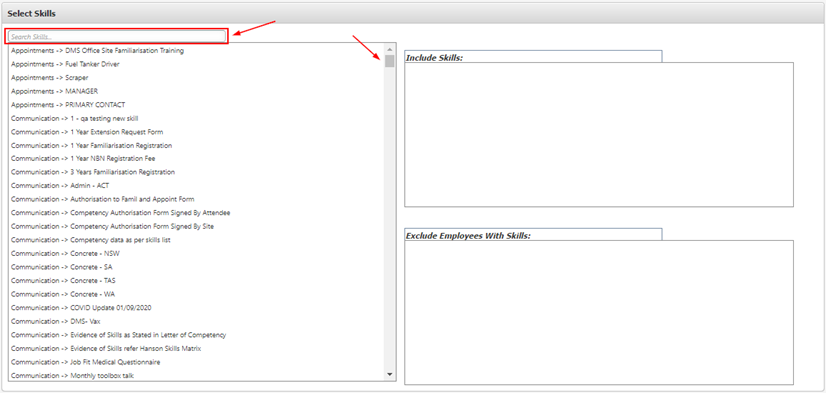Click the scrollbar down arrow
Viewport: 826px width, 393px height.
point(389,374)
